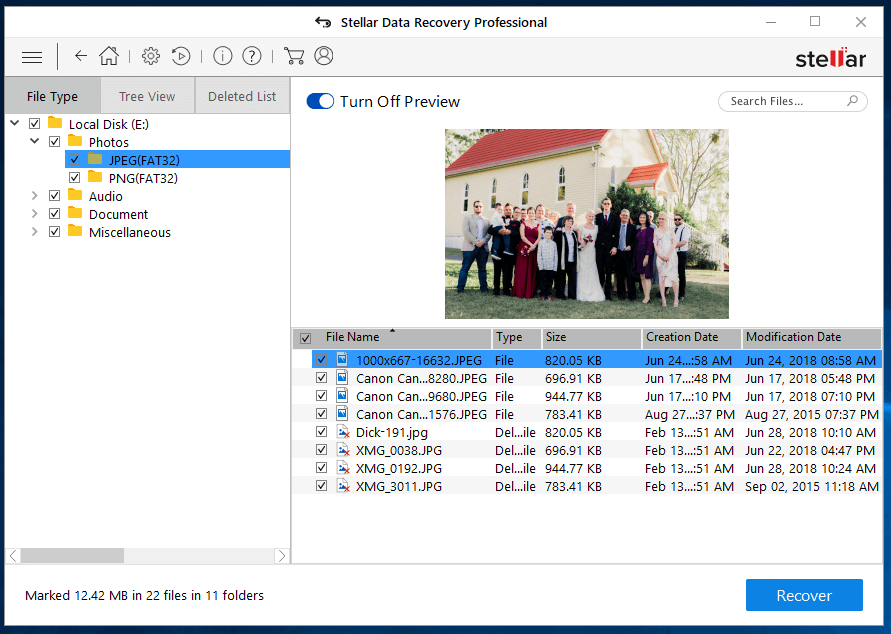891x634 pixels.
Task: Open the Settings gear icon
Action: pos(151,56)
